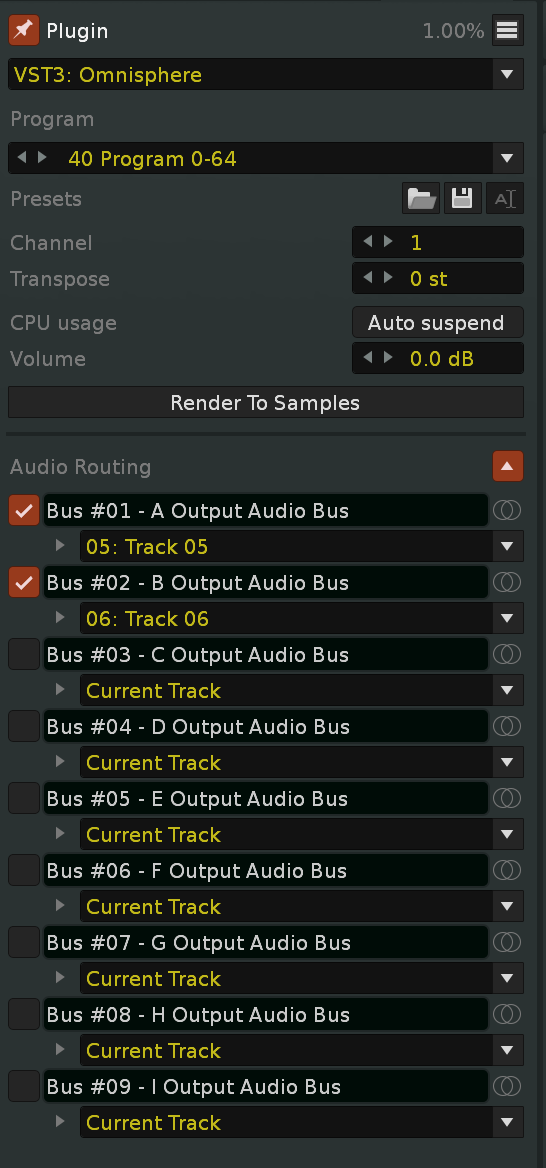Open the 40 Program 0-64 dropdown arrow
Image resolution: width=546 pixels, height=1168 pixels.
(507, 158)
